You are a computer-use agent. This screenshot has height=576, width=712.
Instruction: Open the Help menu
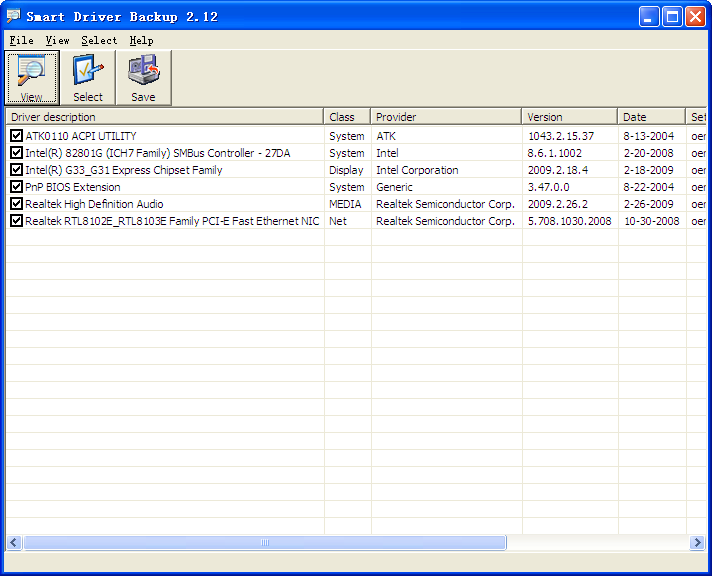click(x=141, y=40)
